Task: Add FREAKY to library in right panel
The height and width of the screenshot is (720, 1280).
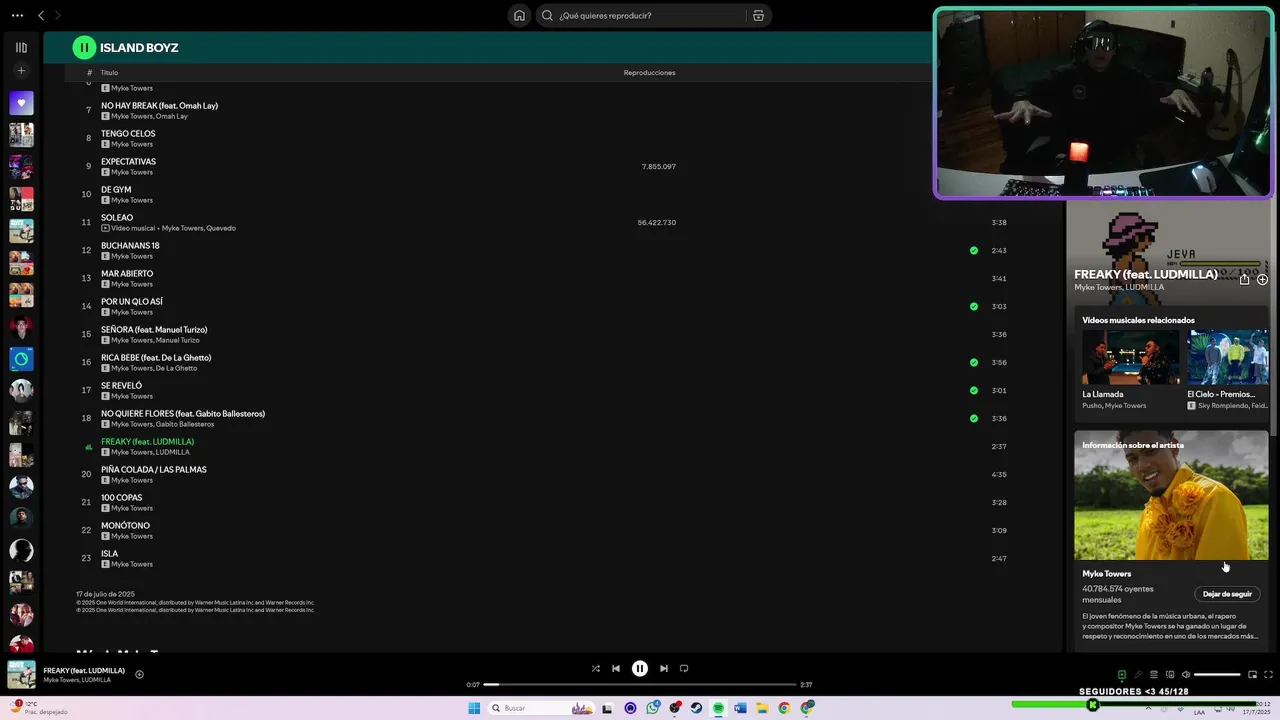Action: pos(1262,280)
